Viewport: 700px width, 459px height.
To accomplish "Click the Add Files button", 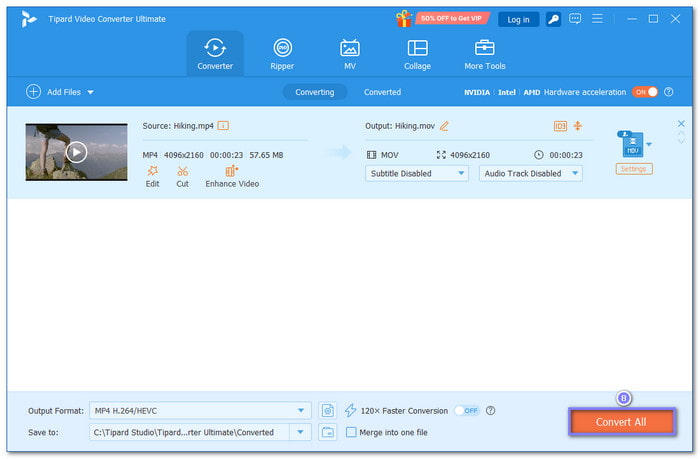I will 54,92.
